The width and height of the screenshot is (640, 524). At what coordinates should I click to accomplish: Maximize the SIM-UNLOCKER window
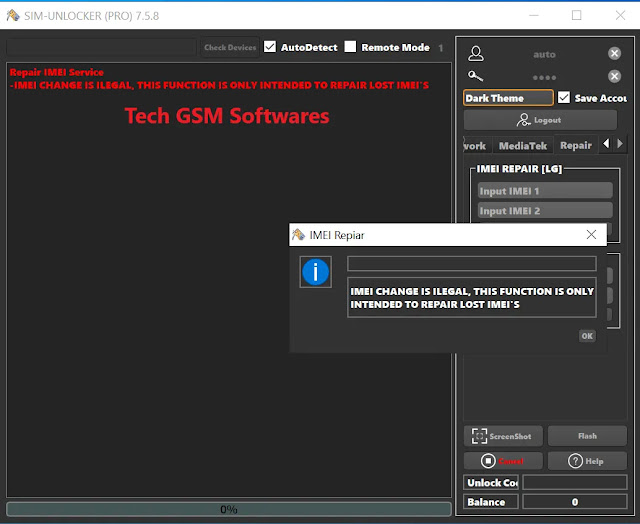pos(576,16)
